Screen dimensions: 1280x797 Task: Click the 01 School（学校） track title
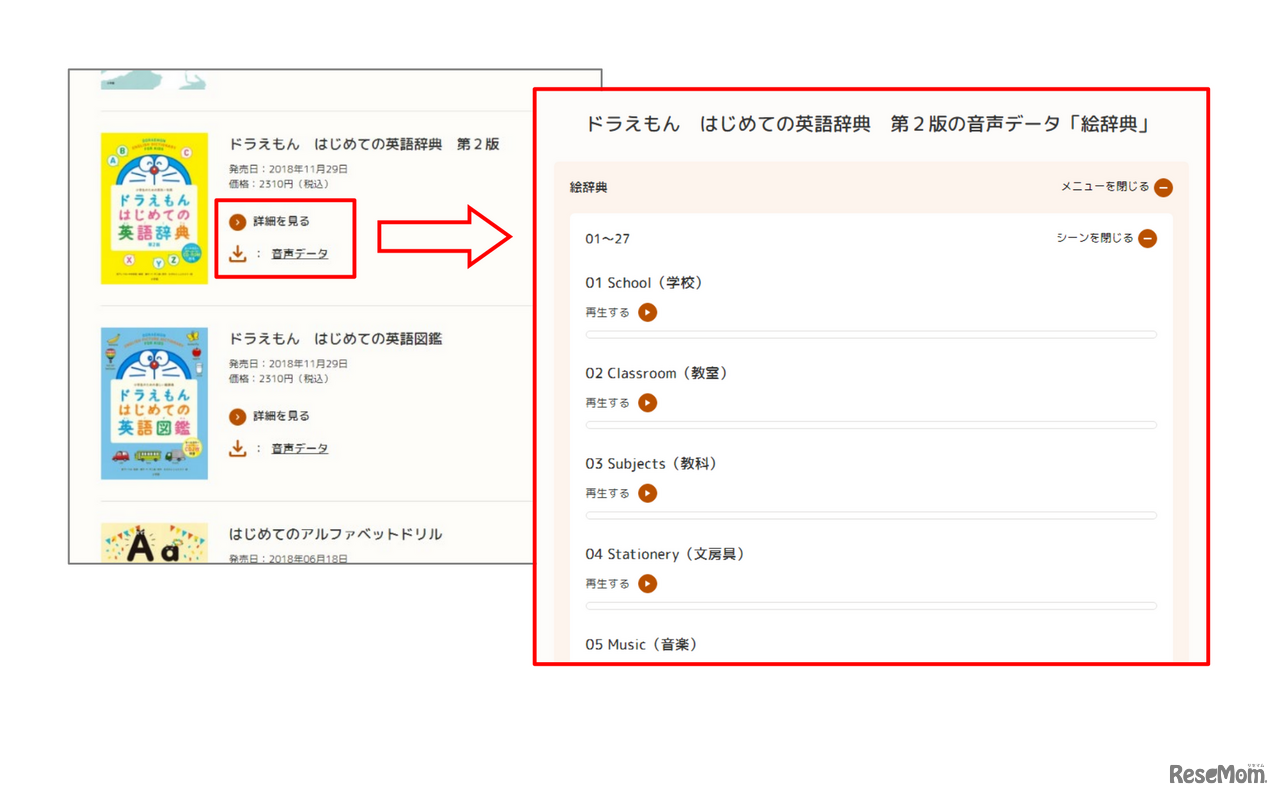pyautogui.click(x=645, y=283)
